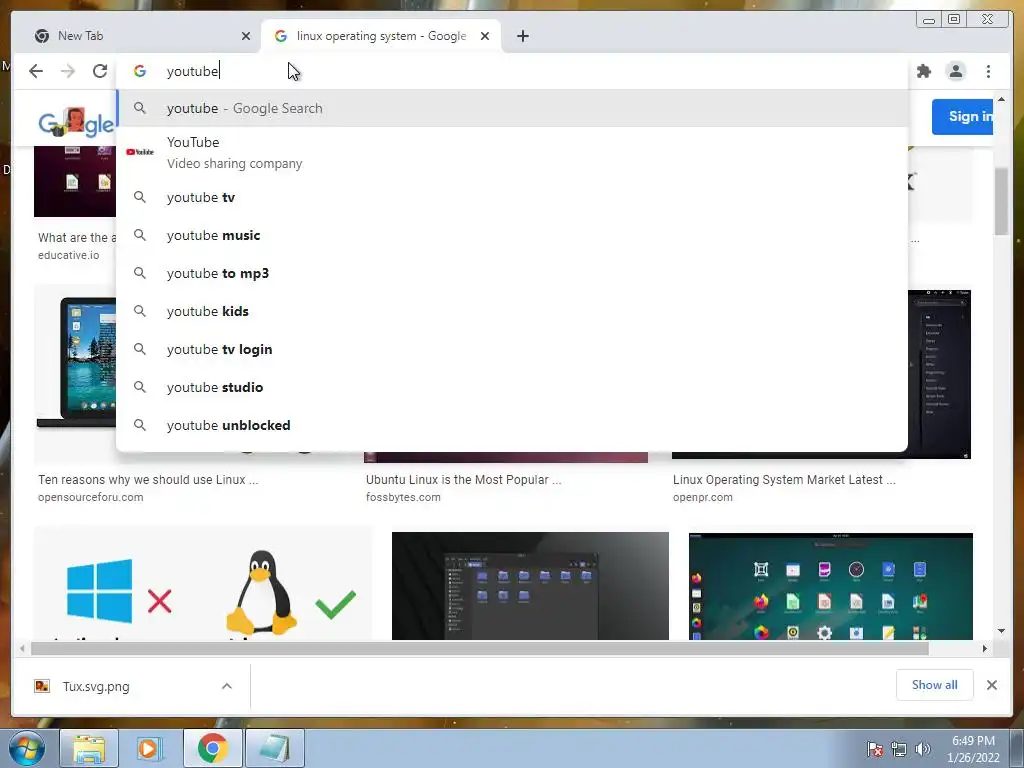Open the dark file manager thumbnail
1024x768 pixels.
click(530, 586)
